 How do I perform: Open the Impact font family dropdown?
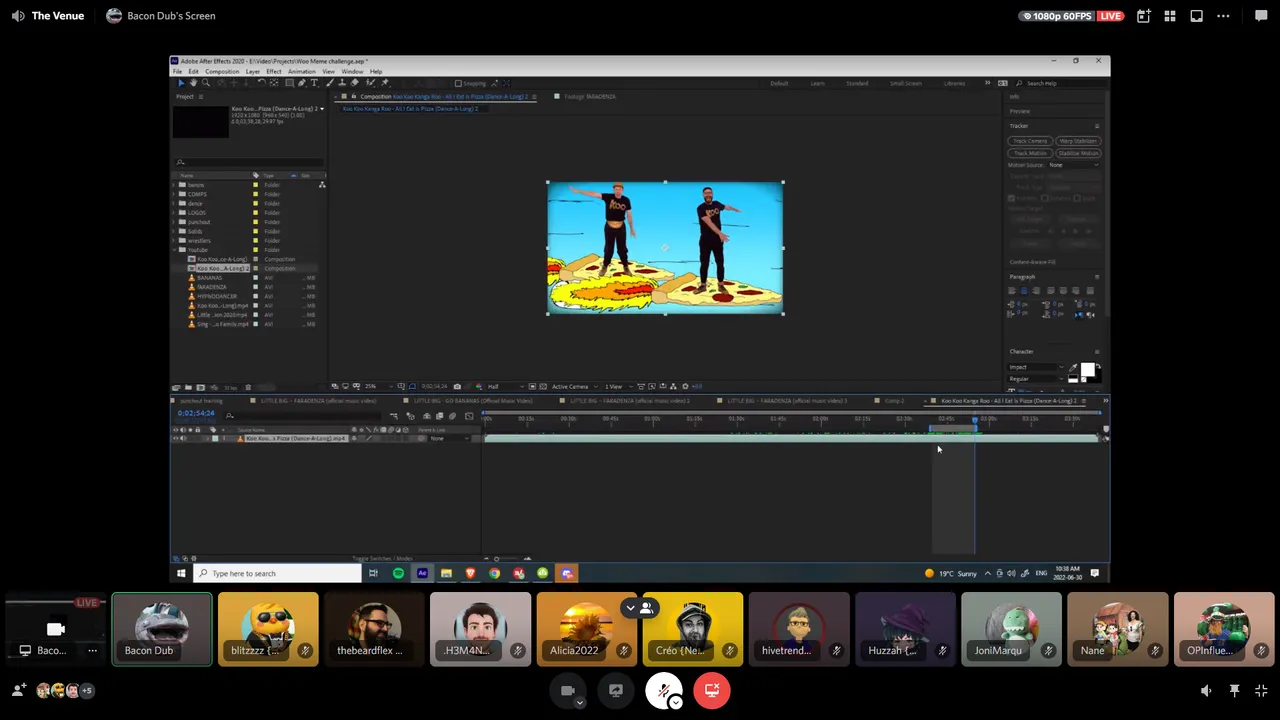1037,367
